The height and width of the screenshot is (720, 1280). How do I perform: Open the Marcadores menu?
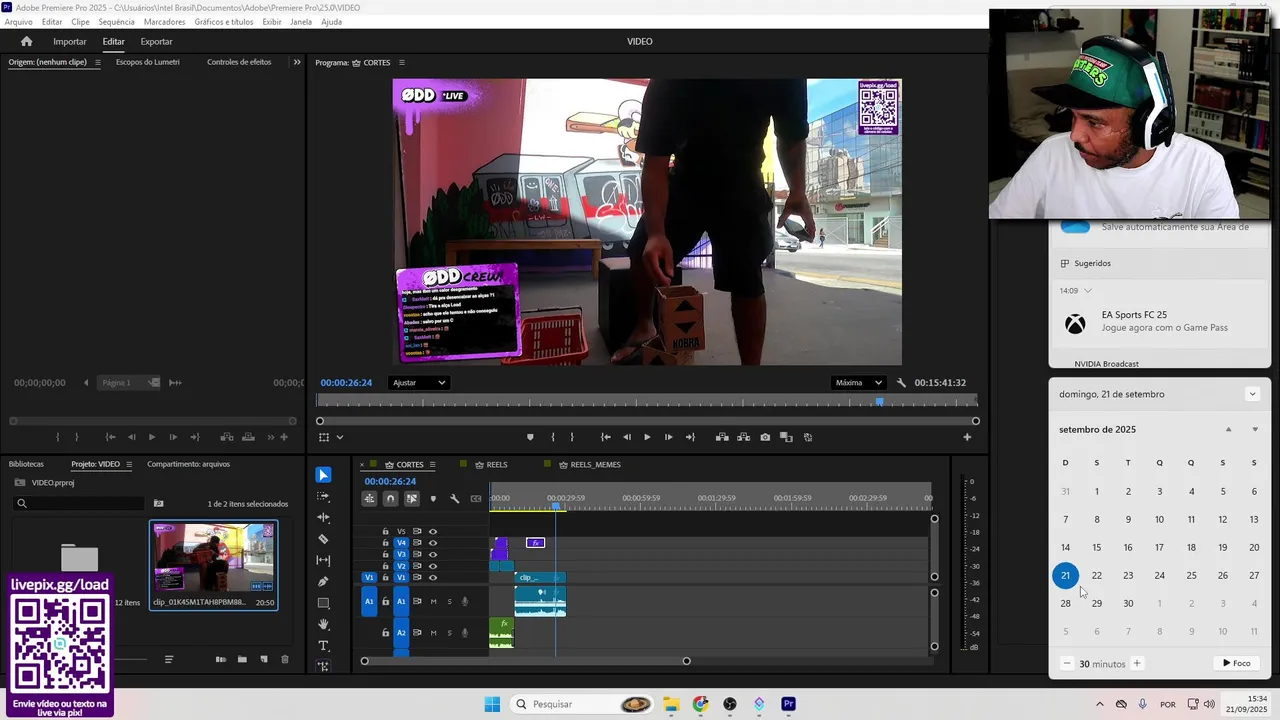164,22
